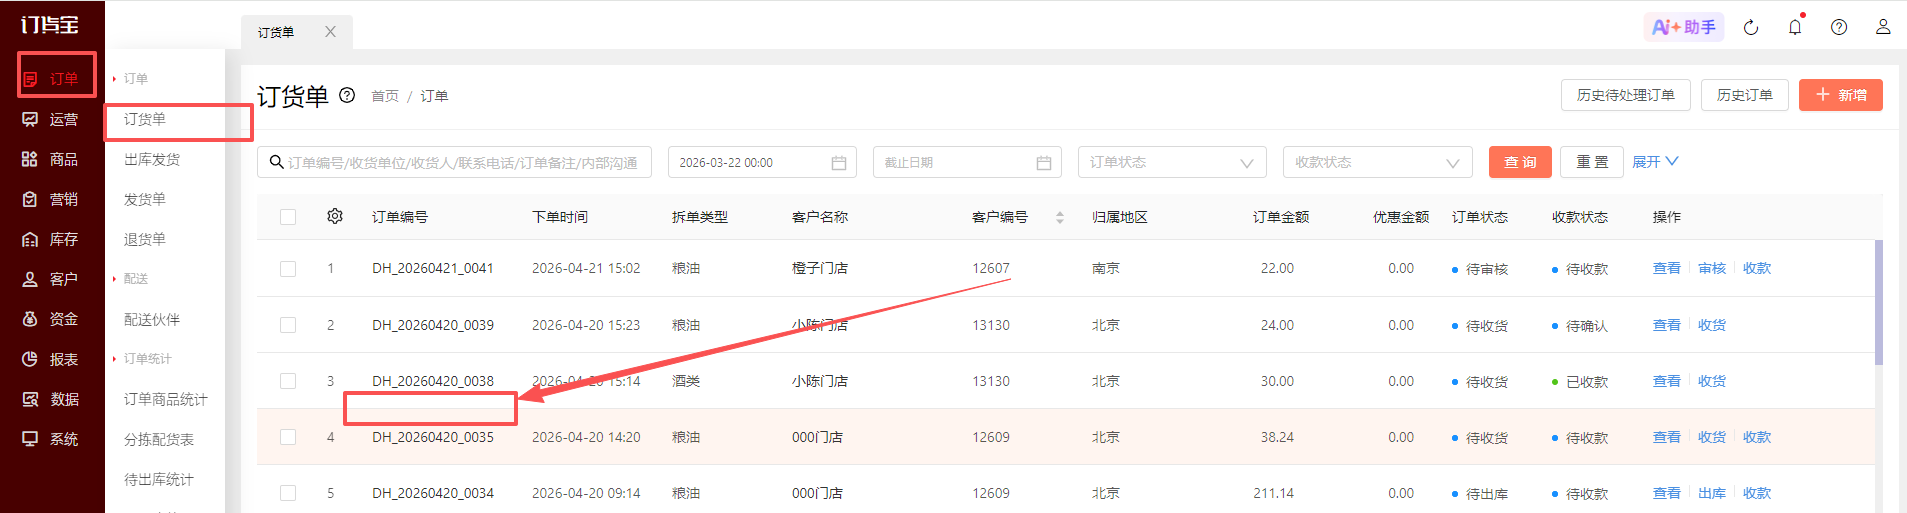Open the 收款状态 dropdown
Viewport: 1907px width, 513px height.
tap(1378, 162)
